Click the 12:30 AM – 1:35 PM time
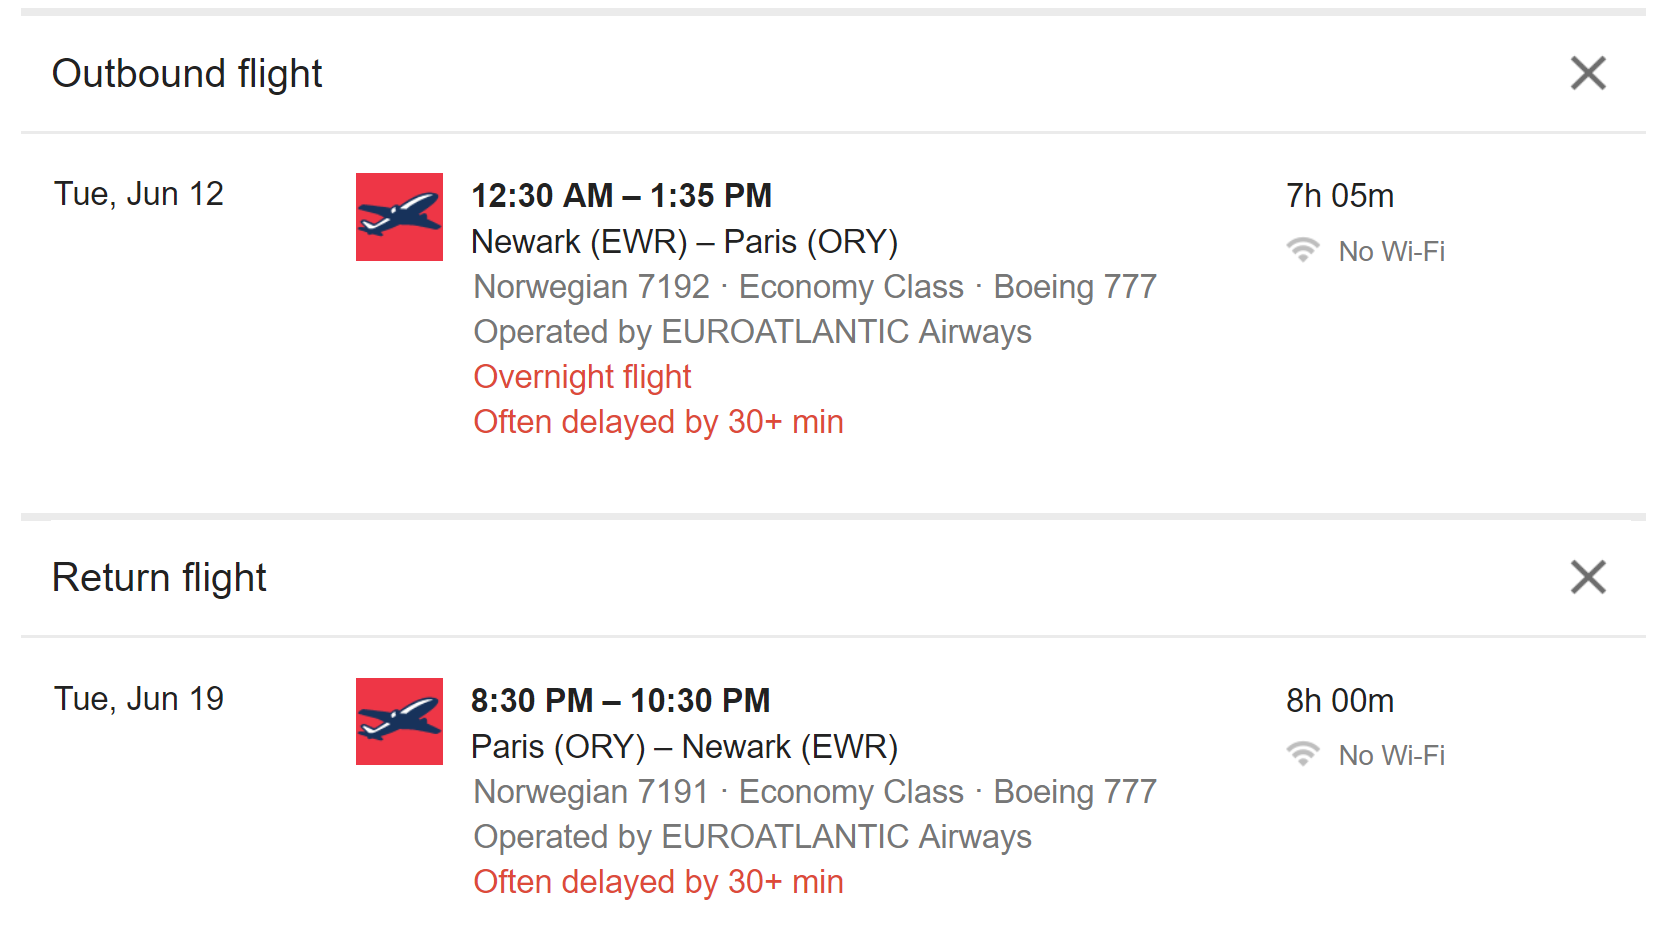This screenshot has width=1663, height=935. pyautogui.click(x=621, y=196)
